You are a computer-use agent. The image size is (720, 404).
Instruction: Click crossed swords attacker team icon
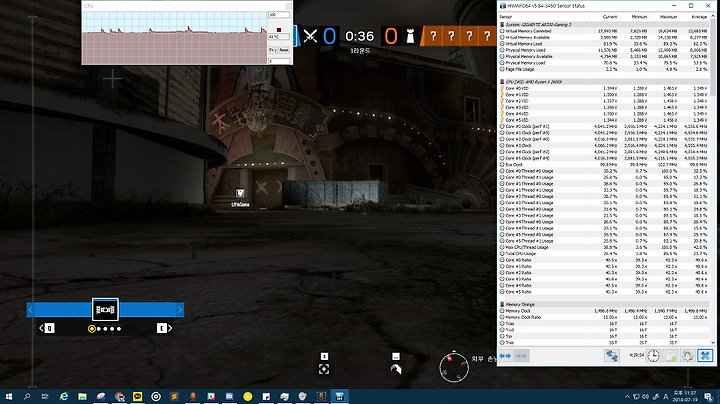pyautogui.click(x=310, y=36)
